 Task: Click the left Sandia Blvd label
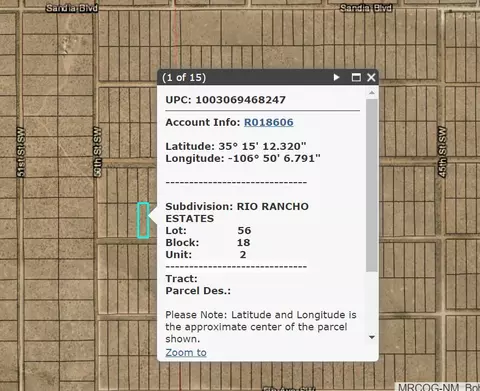coord(72,8)
